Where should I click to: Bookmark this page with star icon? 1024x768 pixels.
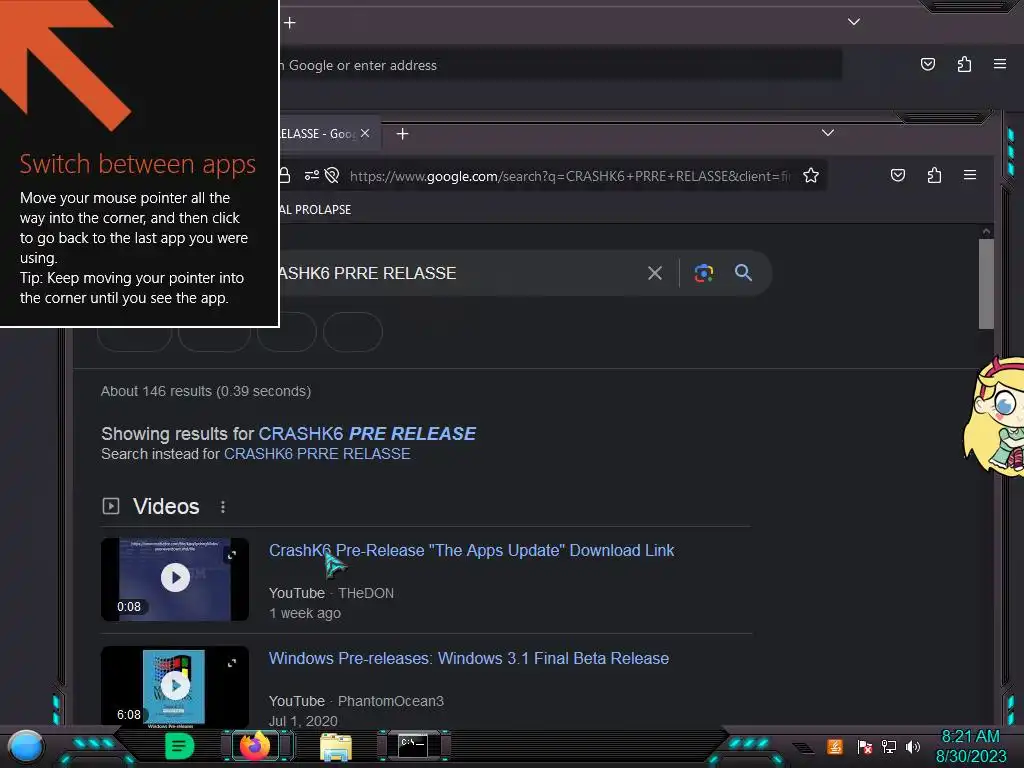pyautogui.click(x=810, y=175)
